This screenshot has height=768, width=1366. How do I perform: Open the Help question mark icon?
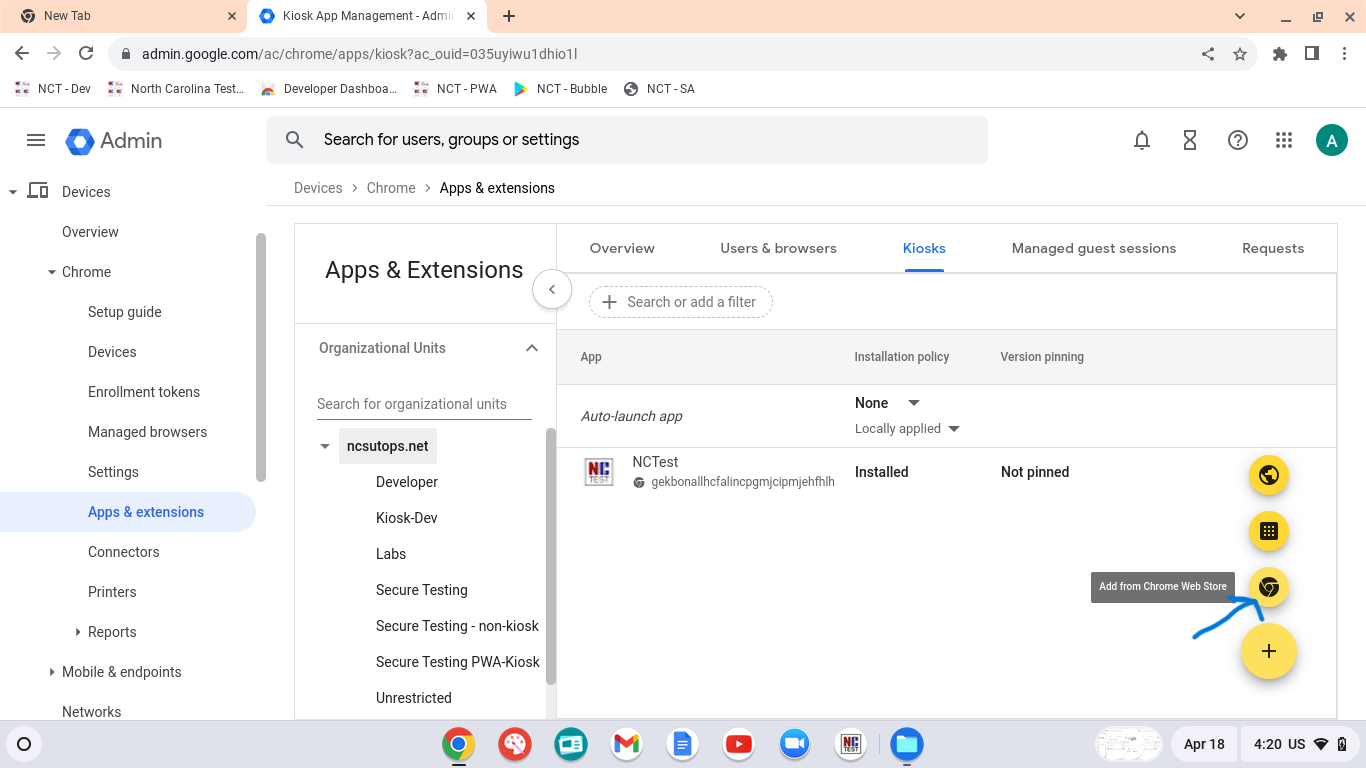[x=1238, y=141]
